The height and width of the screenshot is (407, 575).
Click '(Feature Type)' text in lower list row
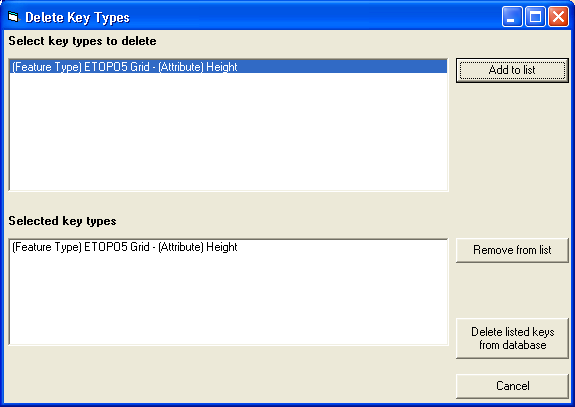(x=47, y=247)
